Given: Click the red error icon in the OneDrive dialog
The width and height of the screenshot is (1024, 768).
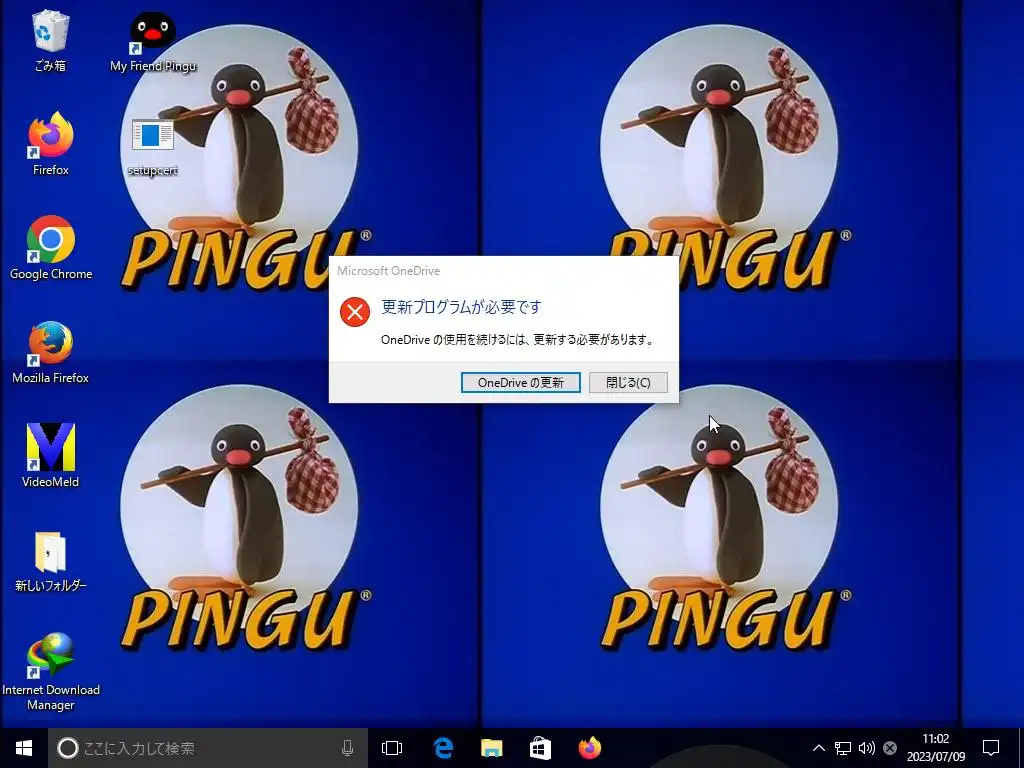Looking at the screenshot, I should point(355,312).
